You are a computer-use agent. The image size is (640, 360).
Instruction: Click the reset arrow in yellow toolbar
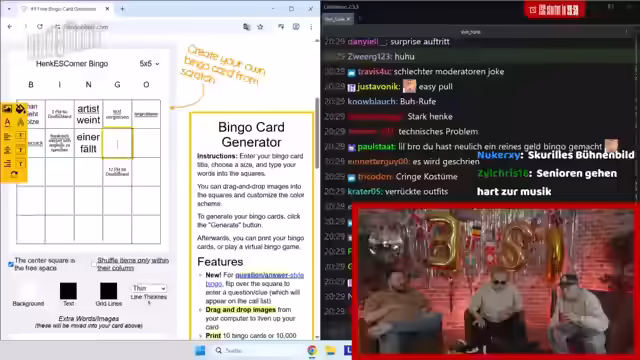point(14,175)
